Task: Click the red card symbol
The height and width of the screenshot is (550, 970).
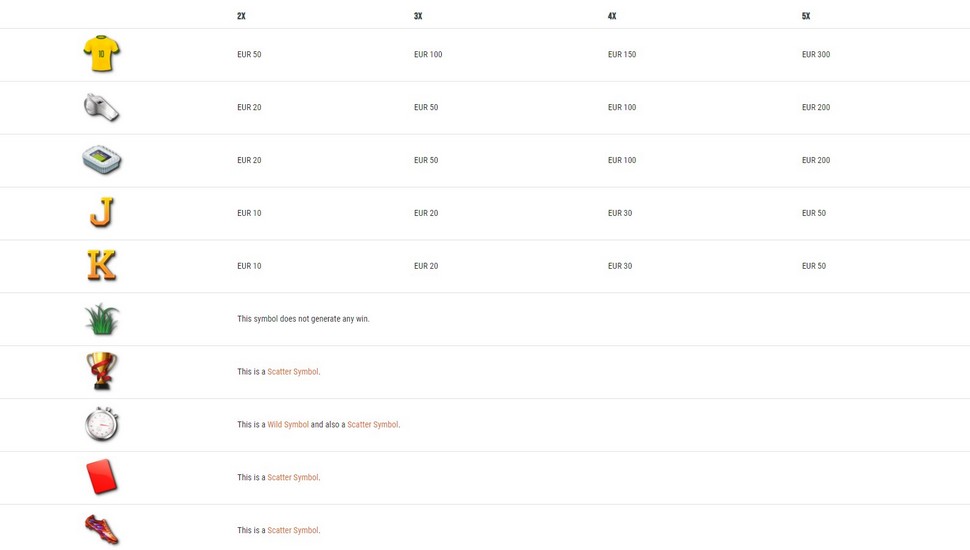Action: 101,477
